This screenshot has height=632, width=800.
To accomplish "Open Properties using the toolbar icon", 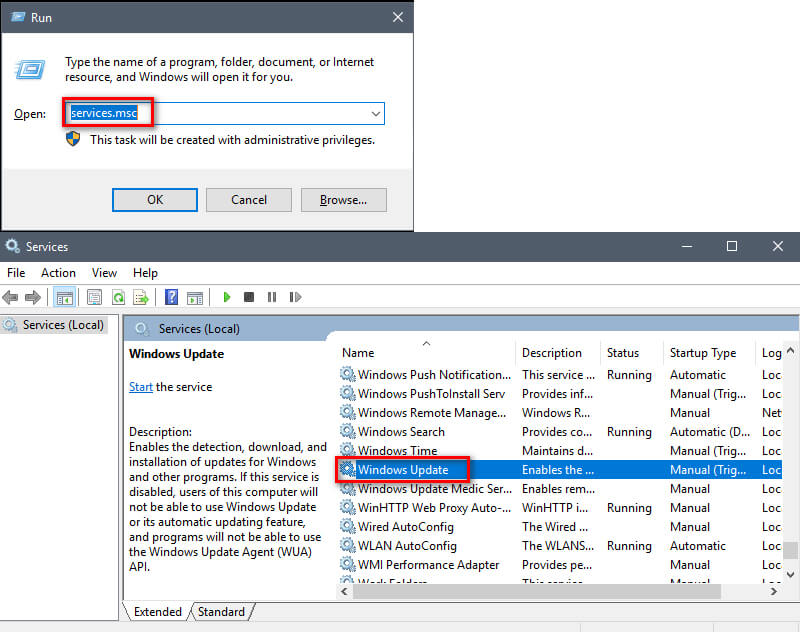I will 93,297.
